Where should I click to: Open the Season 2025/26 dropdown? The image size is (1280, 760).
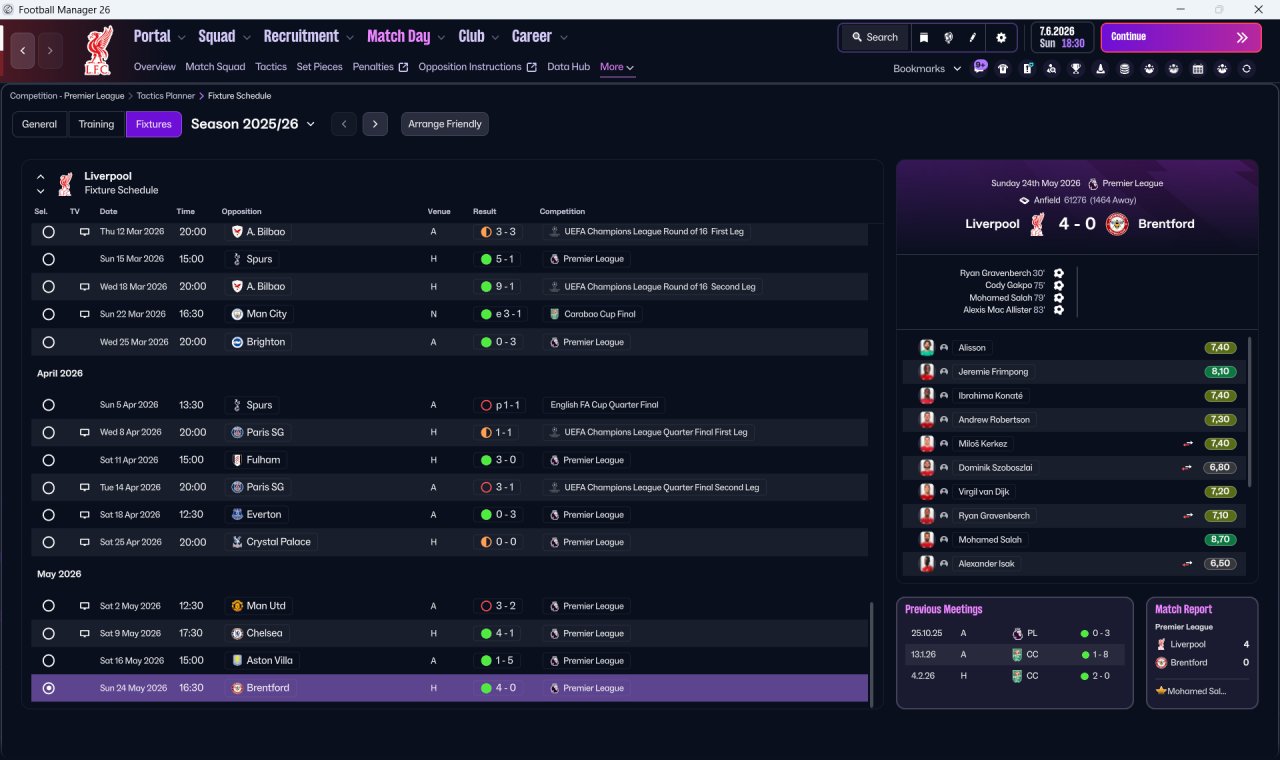point(253,124)
